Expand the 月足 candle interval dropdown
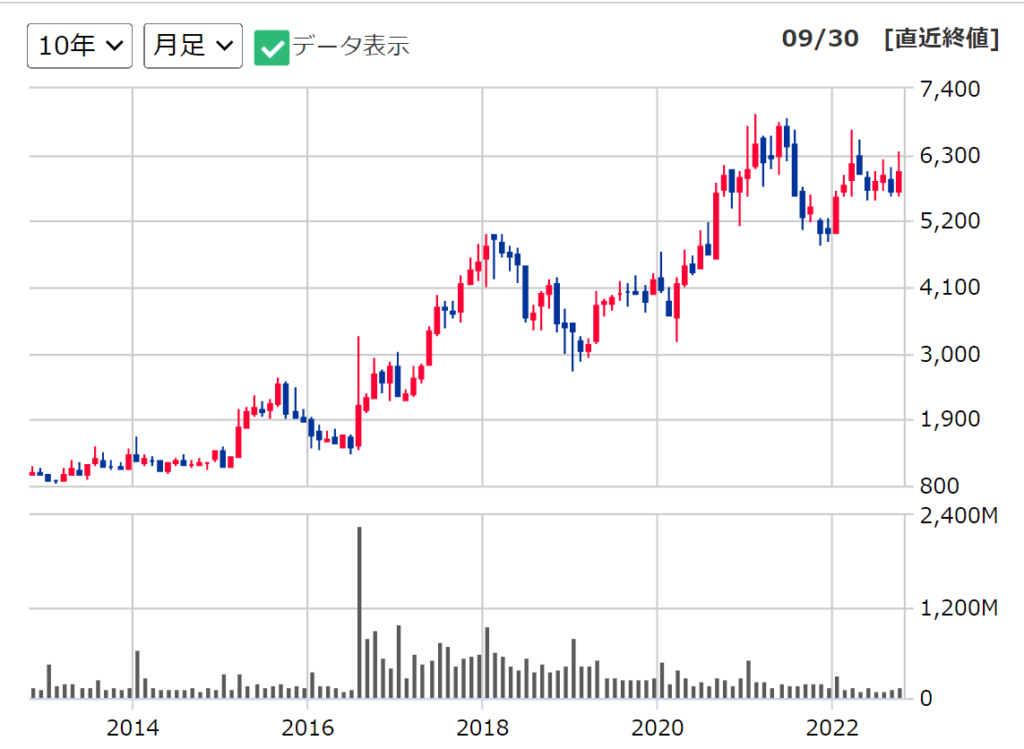 click(x=193, y=45)
